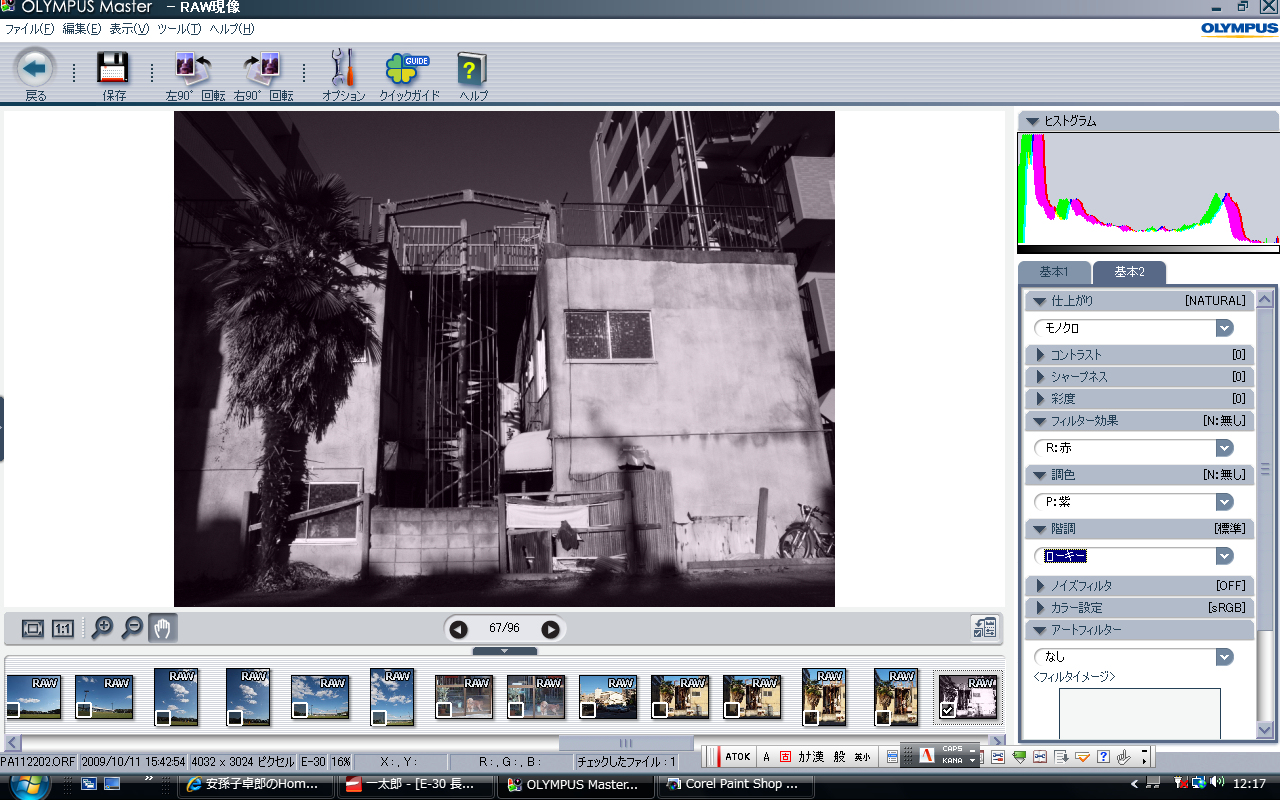Click the OLYMPUS Master taskbar button
The width and height of the screenshot is (1280, 800).
(x=575, y=784)
